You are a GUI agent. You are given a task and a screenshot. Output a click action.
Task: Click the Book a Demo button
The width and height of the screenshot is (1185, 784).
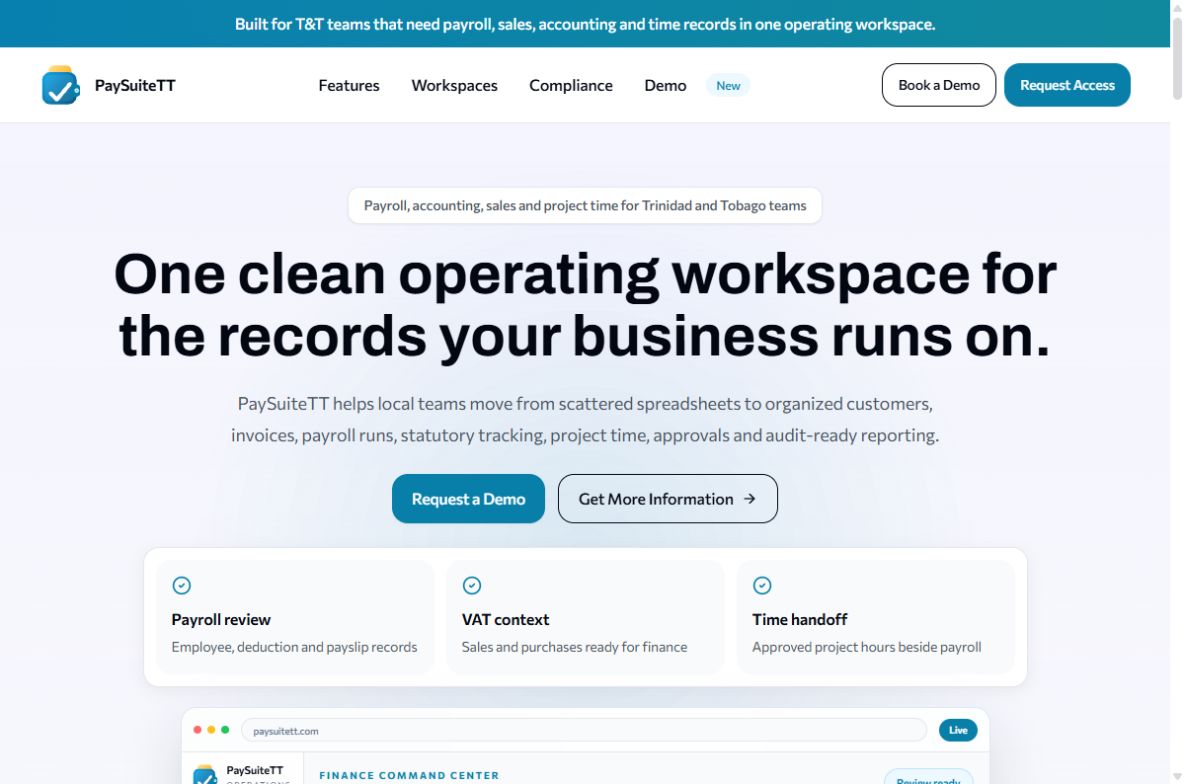tap(939, 85)
